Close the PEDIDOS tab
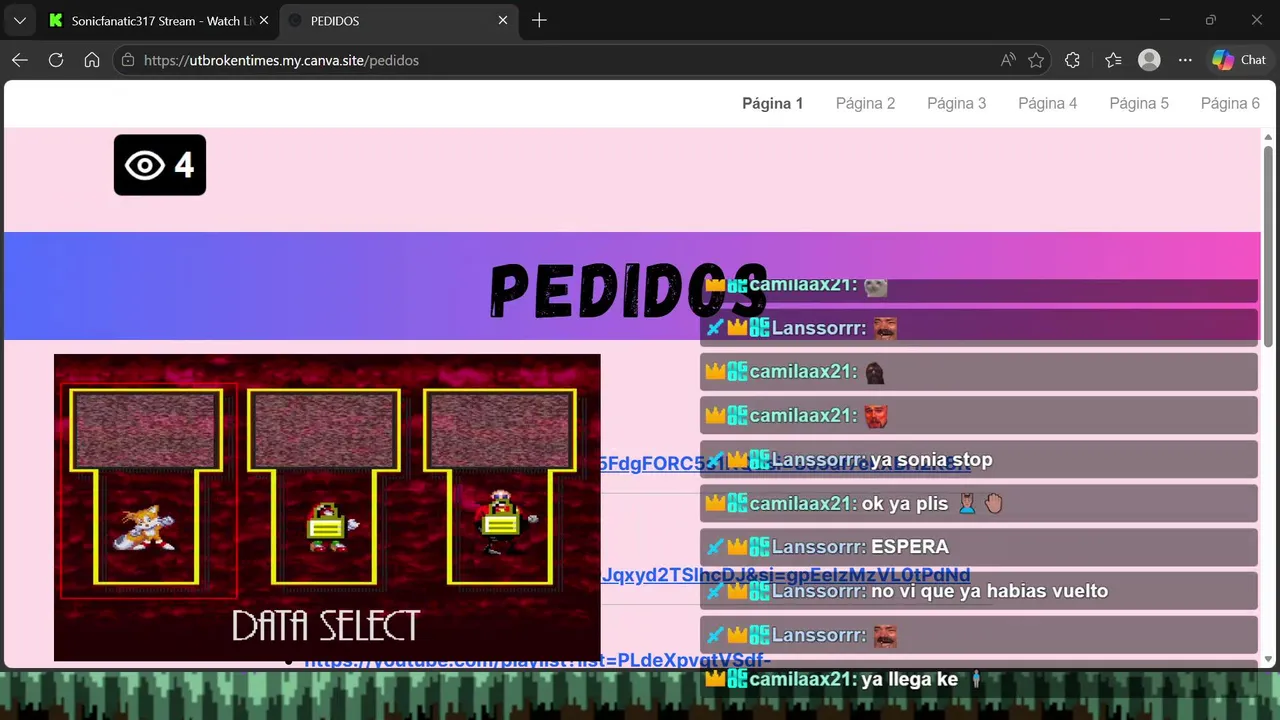The width and height of the screenshot is (1280, 720). click(504, 20)
